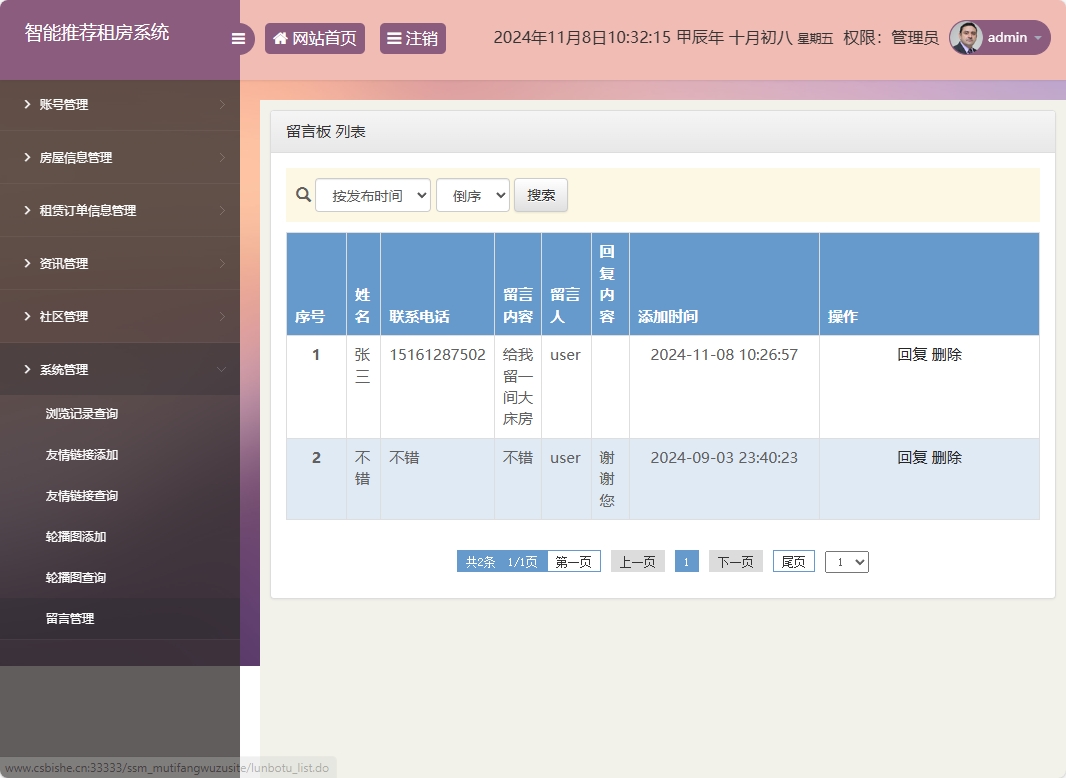Select the page number dropdown in pagination
This screenshot has height=778, width=1066.
(x=846, y=562)
